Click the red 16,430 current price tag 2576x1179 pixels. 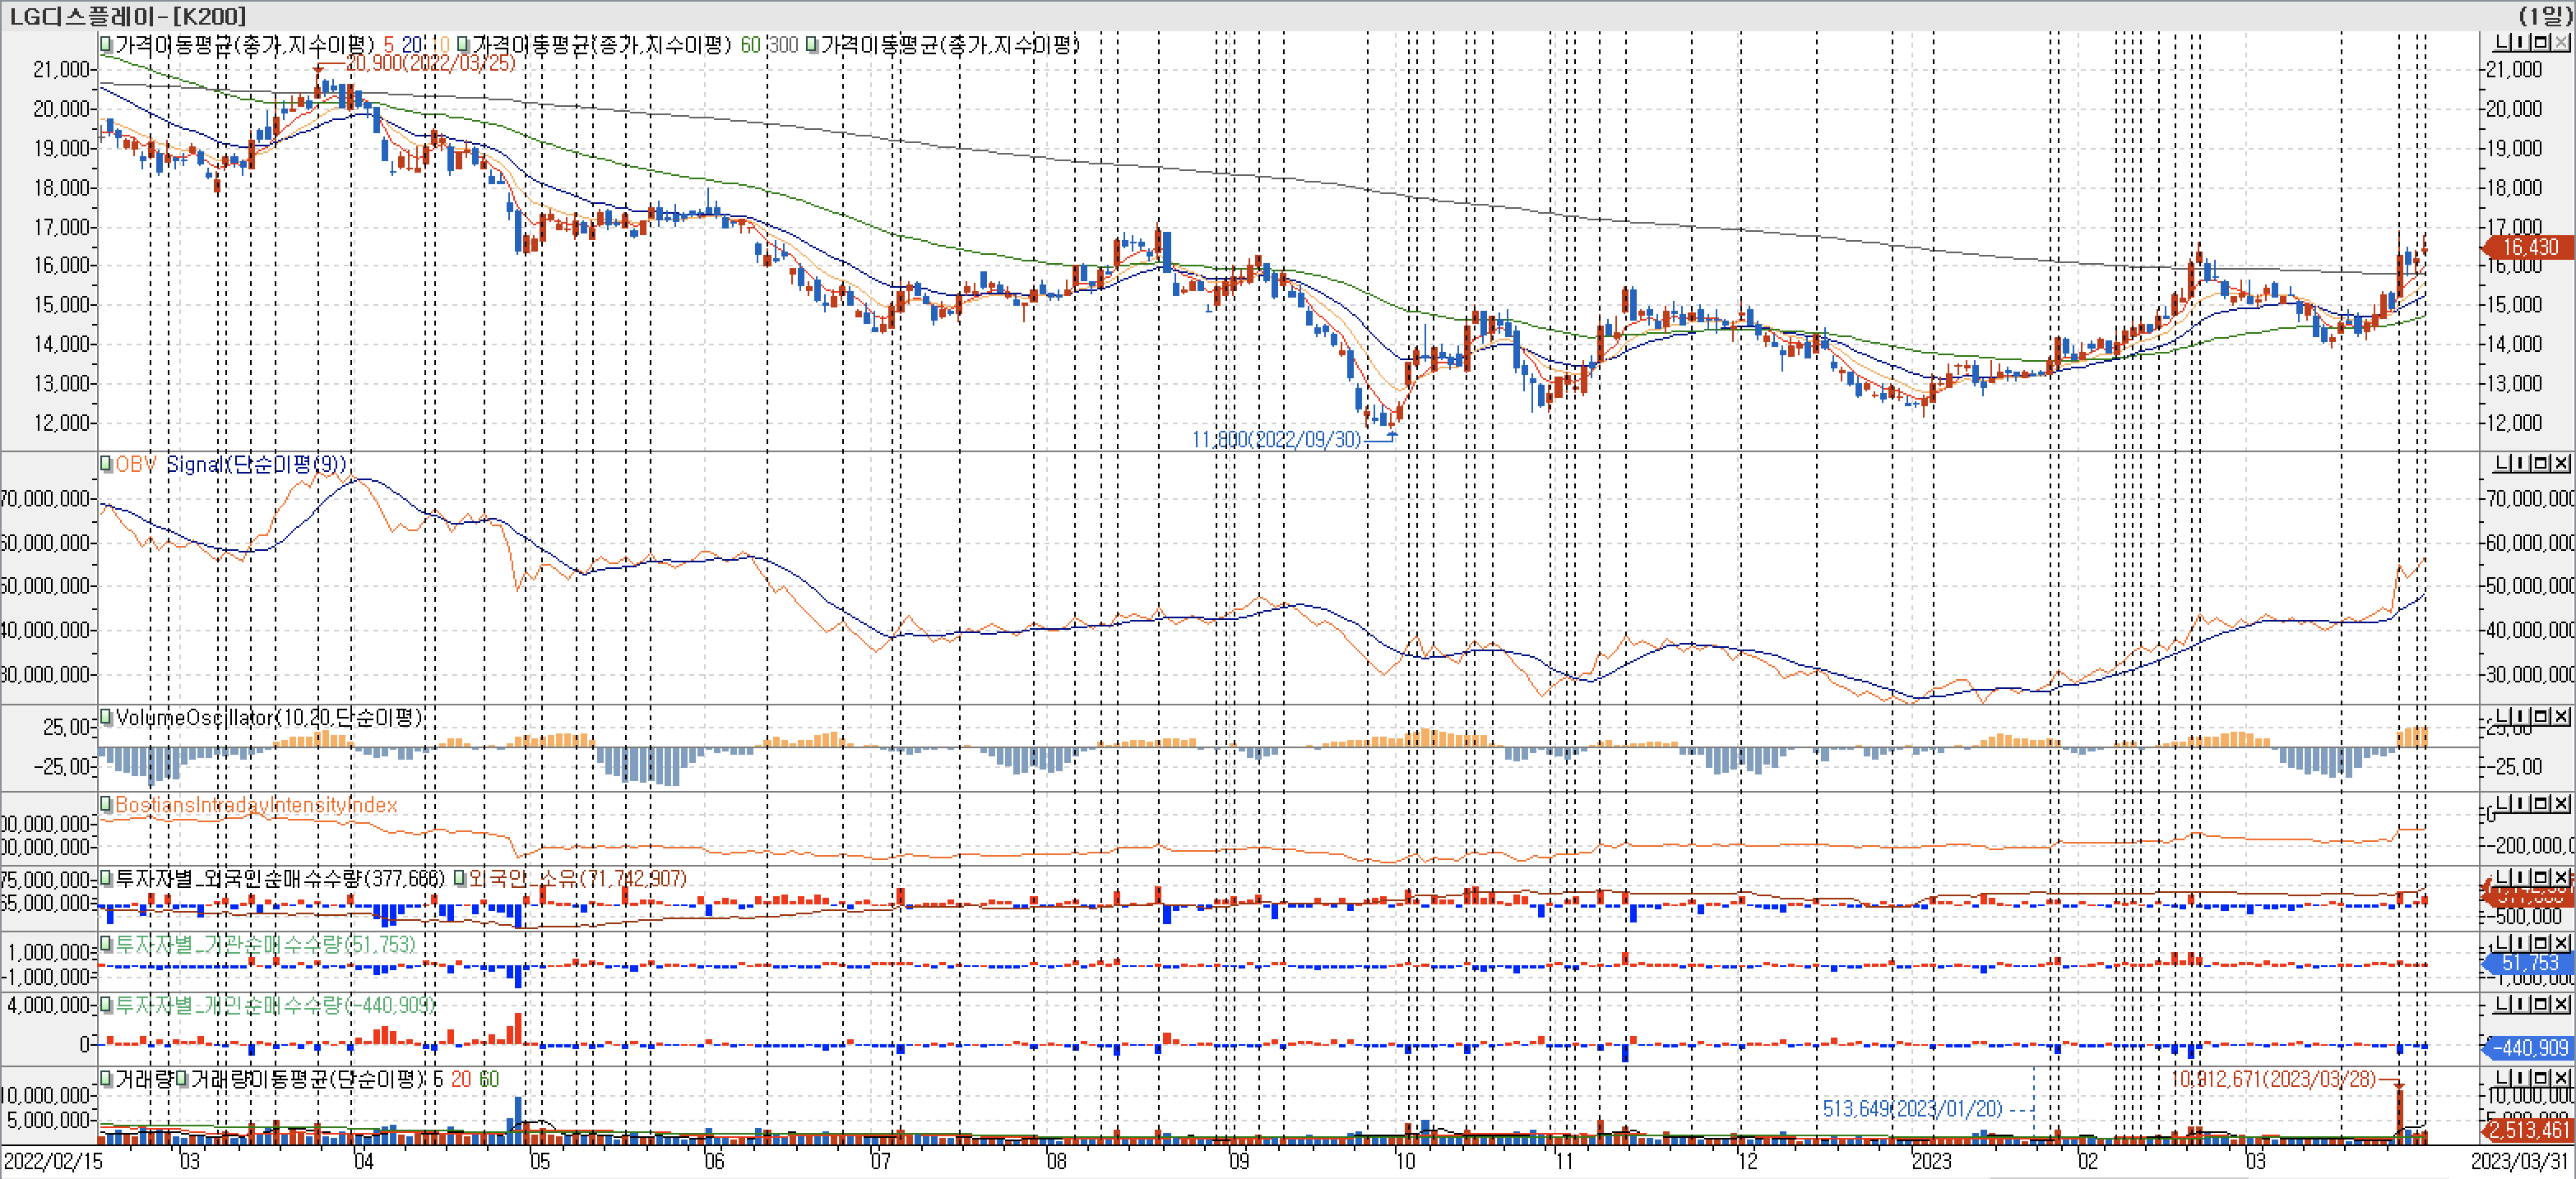click(x=2529, y=247)
